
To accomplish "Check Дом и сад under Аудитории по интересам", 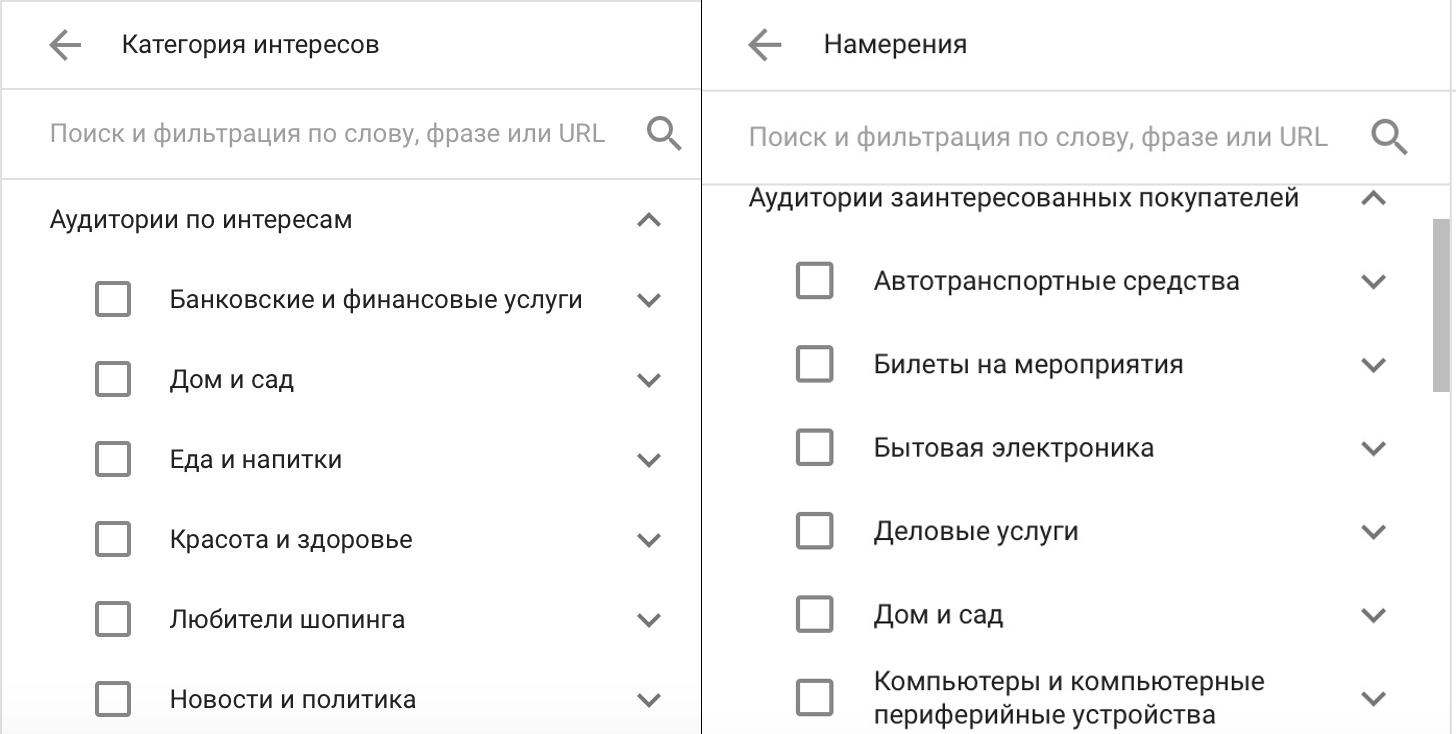I will click(x=113, y=378).
